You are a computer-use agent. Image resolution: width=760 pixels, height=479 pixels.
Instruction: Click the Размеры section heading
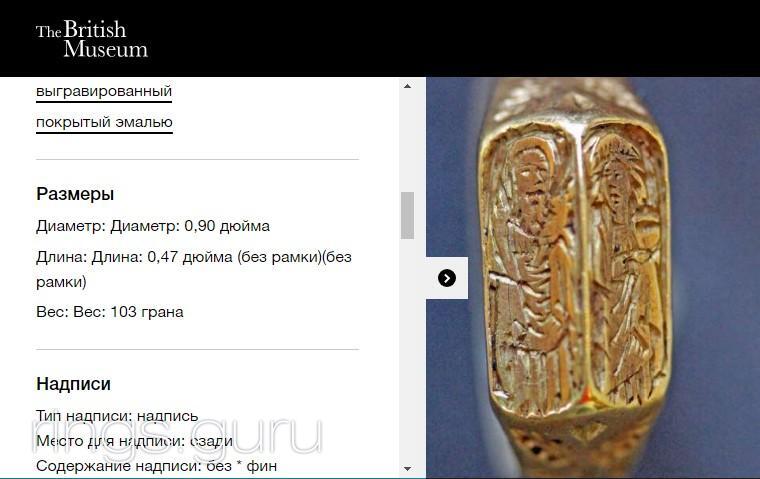[x=75, y=194]
